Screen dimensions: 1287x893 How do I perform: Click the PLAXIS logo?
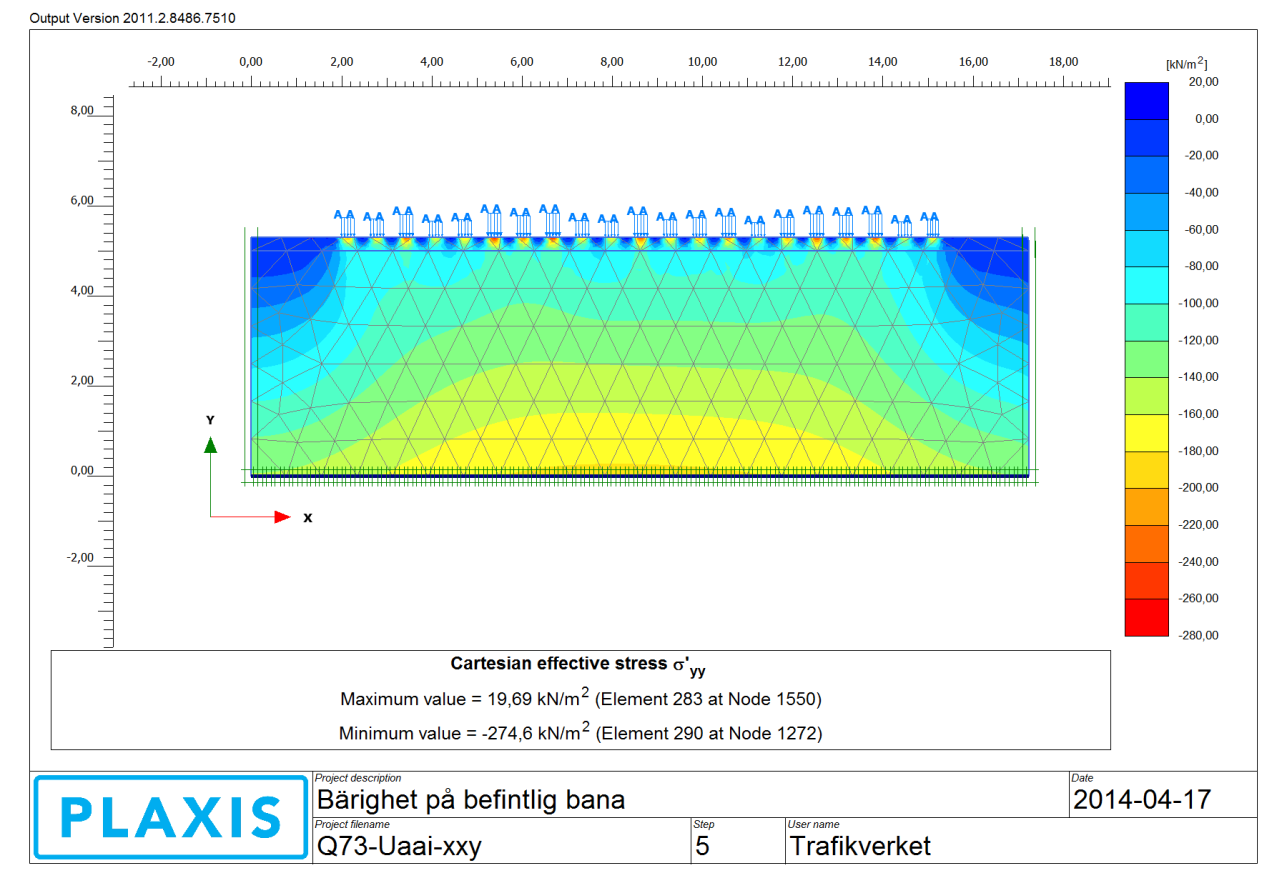coord(170,817)
